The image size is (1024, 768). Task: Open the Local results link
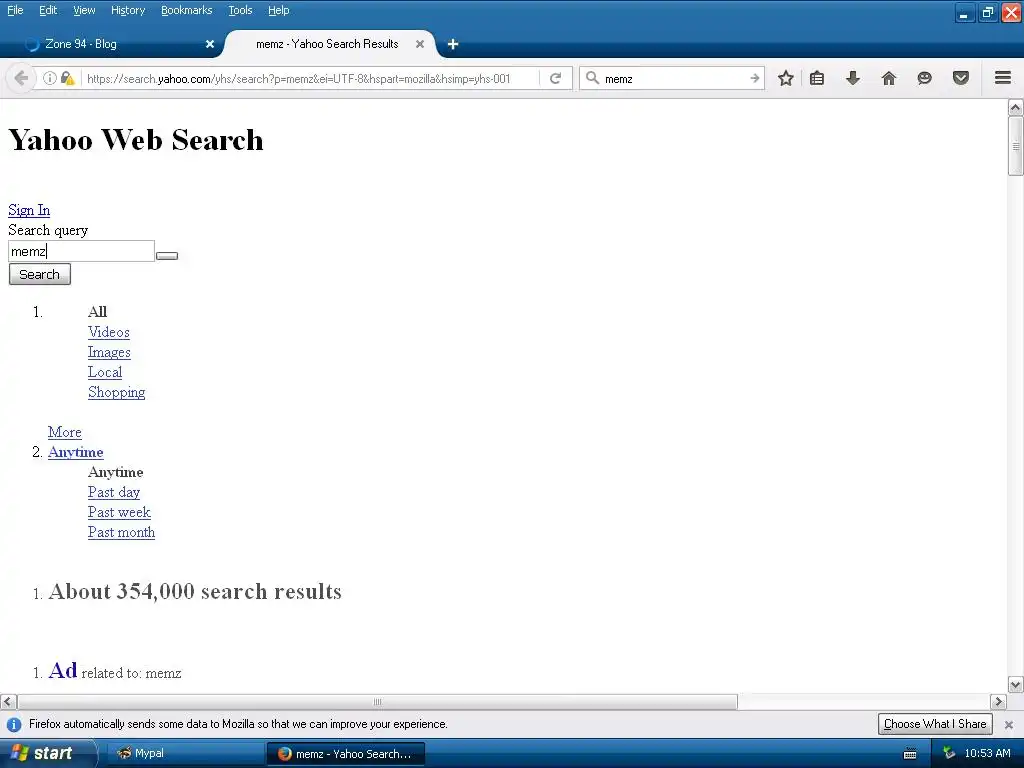click(x=104, y=372)
